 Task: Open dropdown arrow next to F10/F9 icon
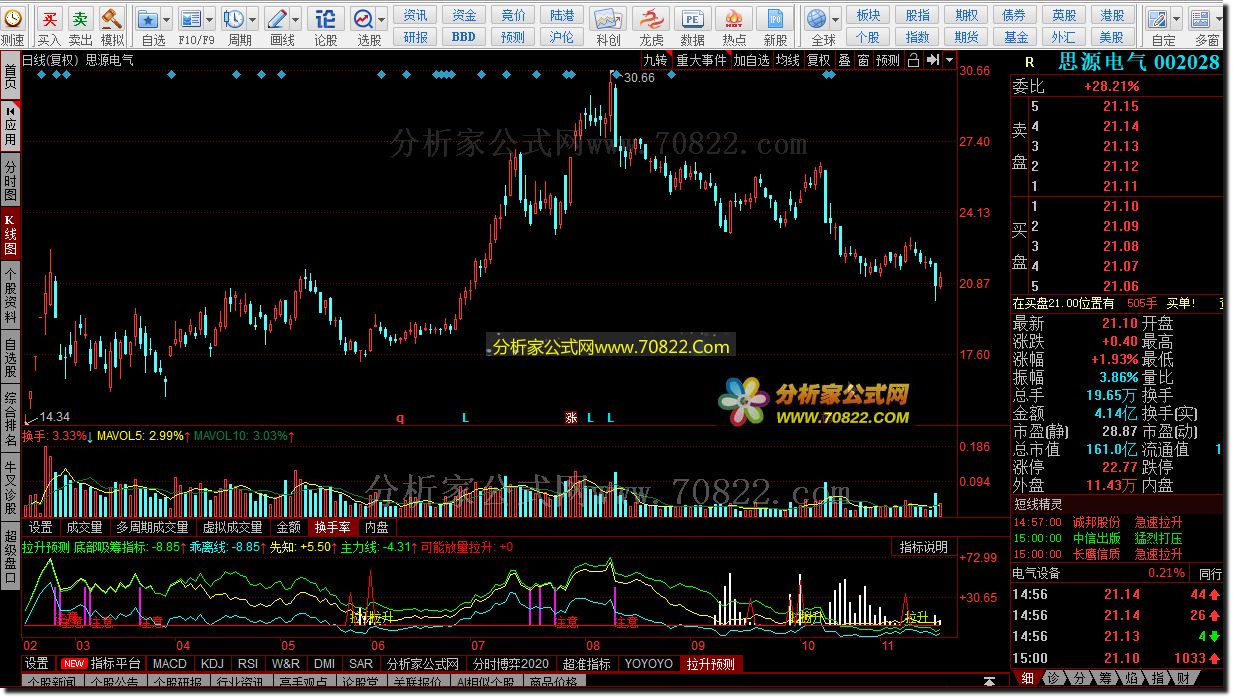coord(209,18)
